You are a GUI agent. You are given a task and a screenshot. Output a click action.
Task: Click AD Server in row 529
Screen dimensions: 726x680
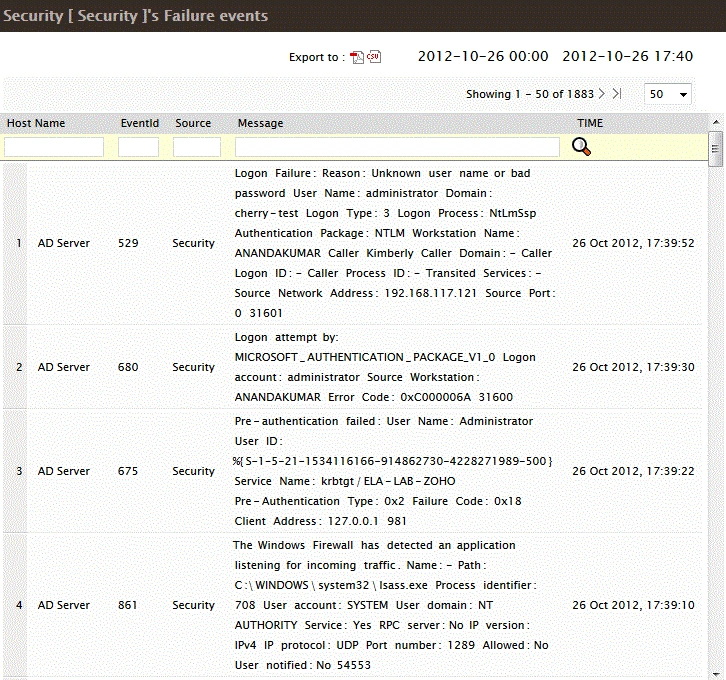point(64,243)
